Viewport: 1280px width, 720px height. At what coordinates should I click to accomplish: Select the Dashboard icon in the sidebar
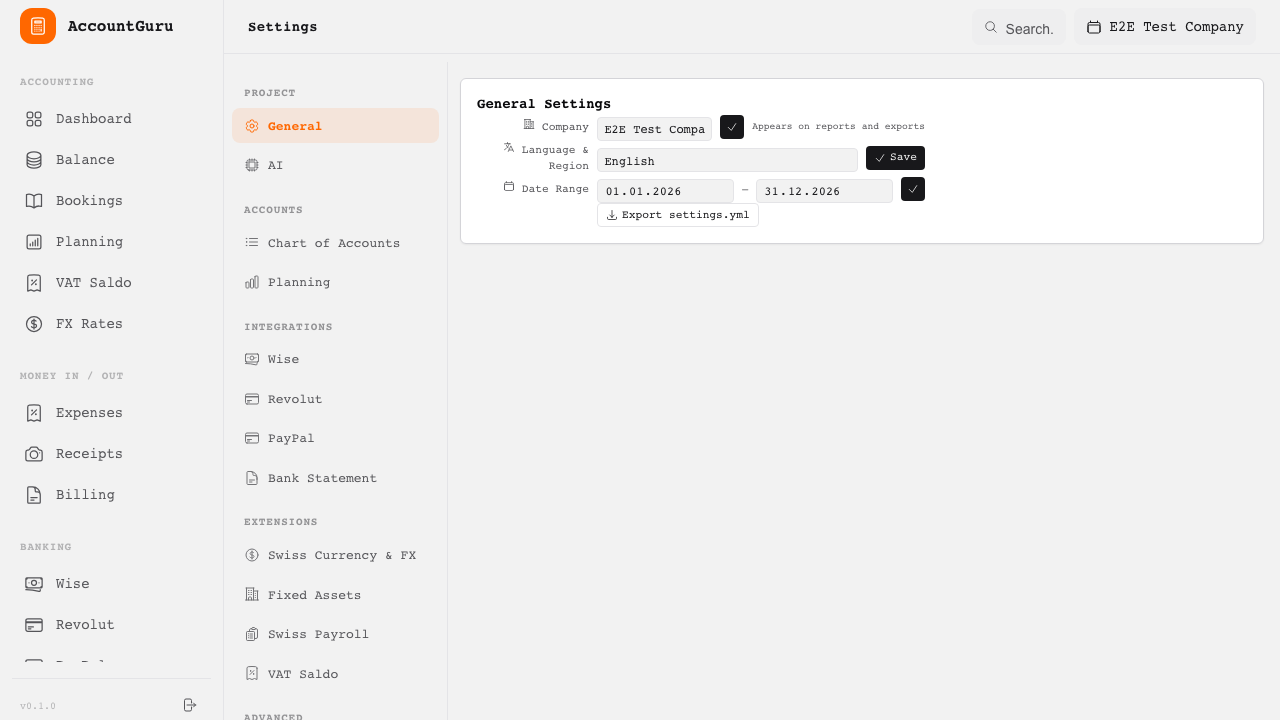click(34, 119)
